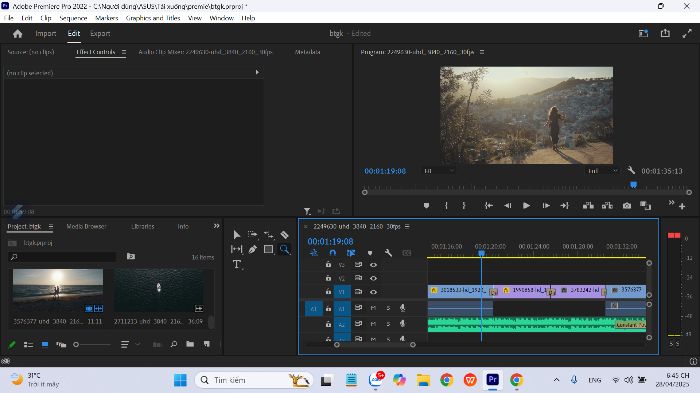
Task: Select the Zoom tool
Action: pos(284,249)
